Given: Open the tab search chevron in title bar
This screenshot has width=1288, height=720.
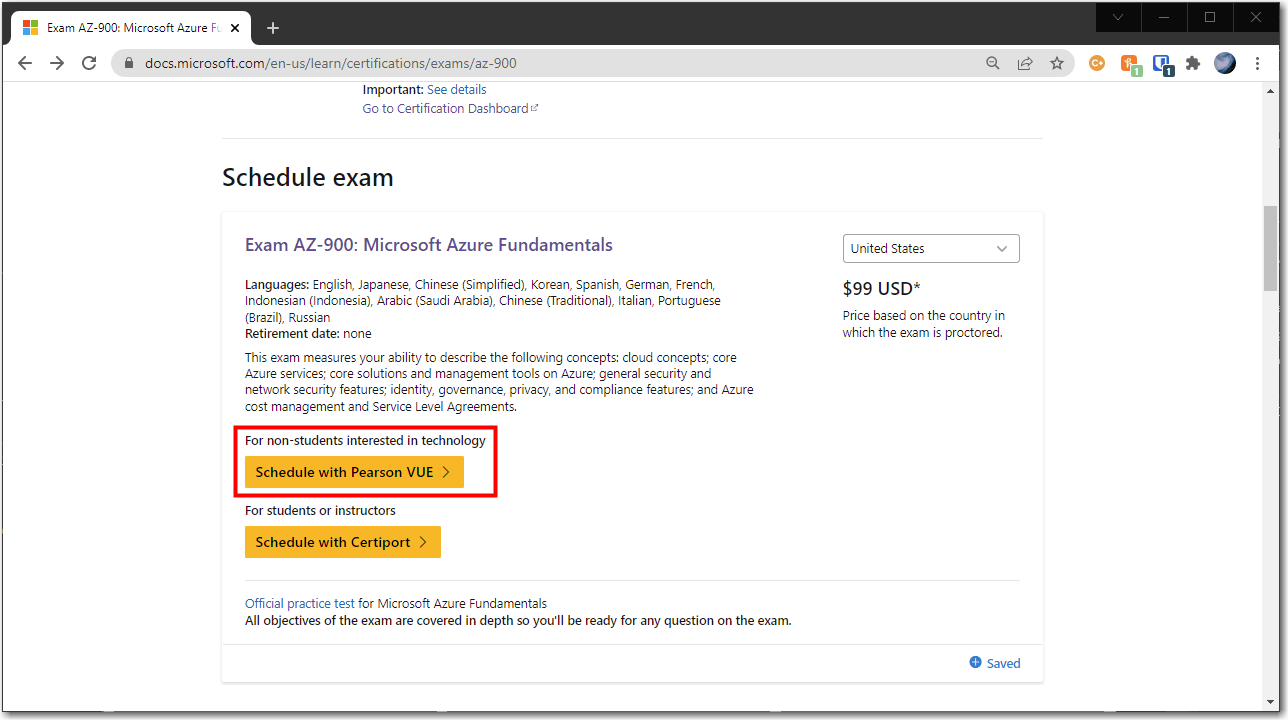Looking at the screenshot, I should point(1118,17).
